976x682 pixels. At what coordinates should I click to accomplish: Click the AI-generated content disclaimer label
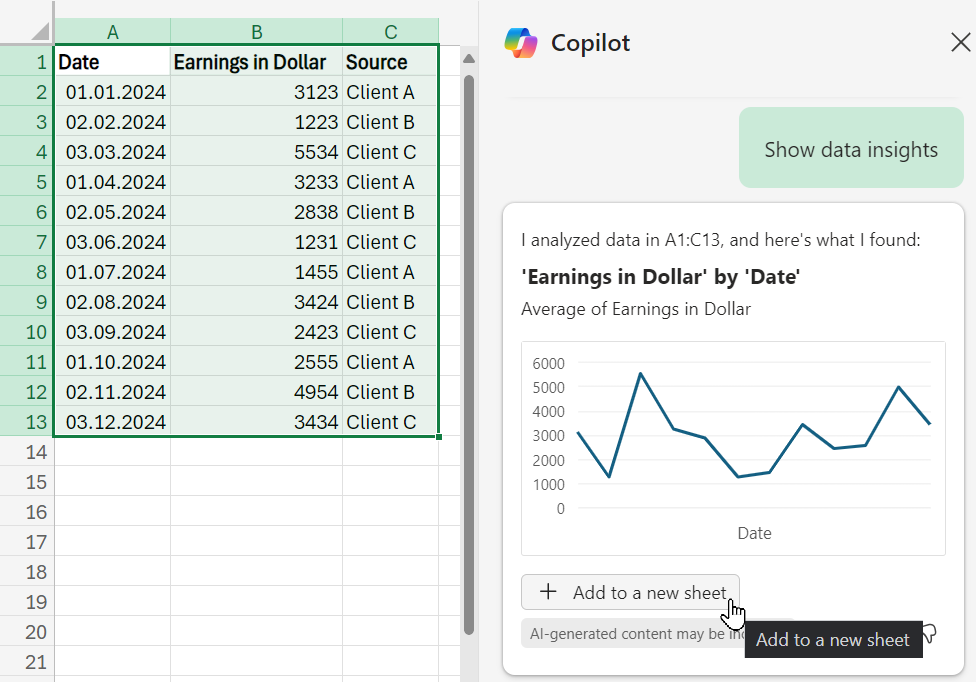point(634,633)
